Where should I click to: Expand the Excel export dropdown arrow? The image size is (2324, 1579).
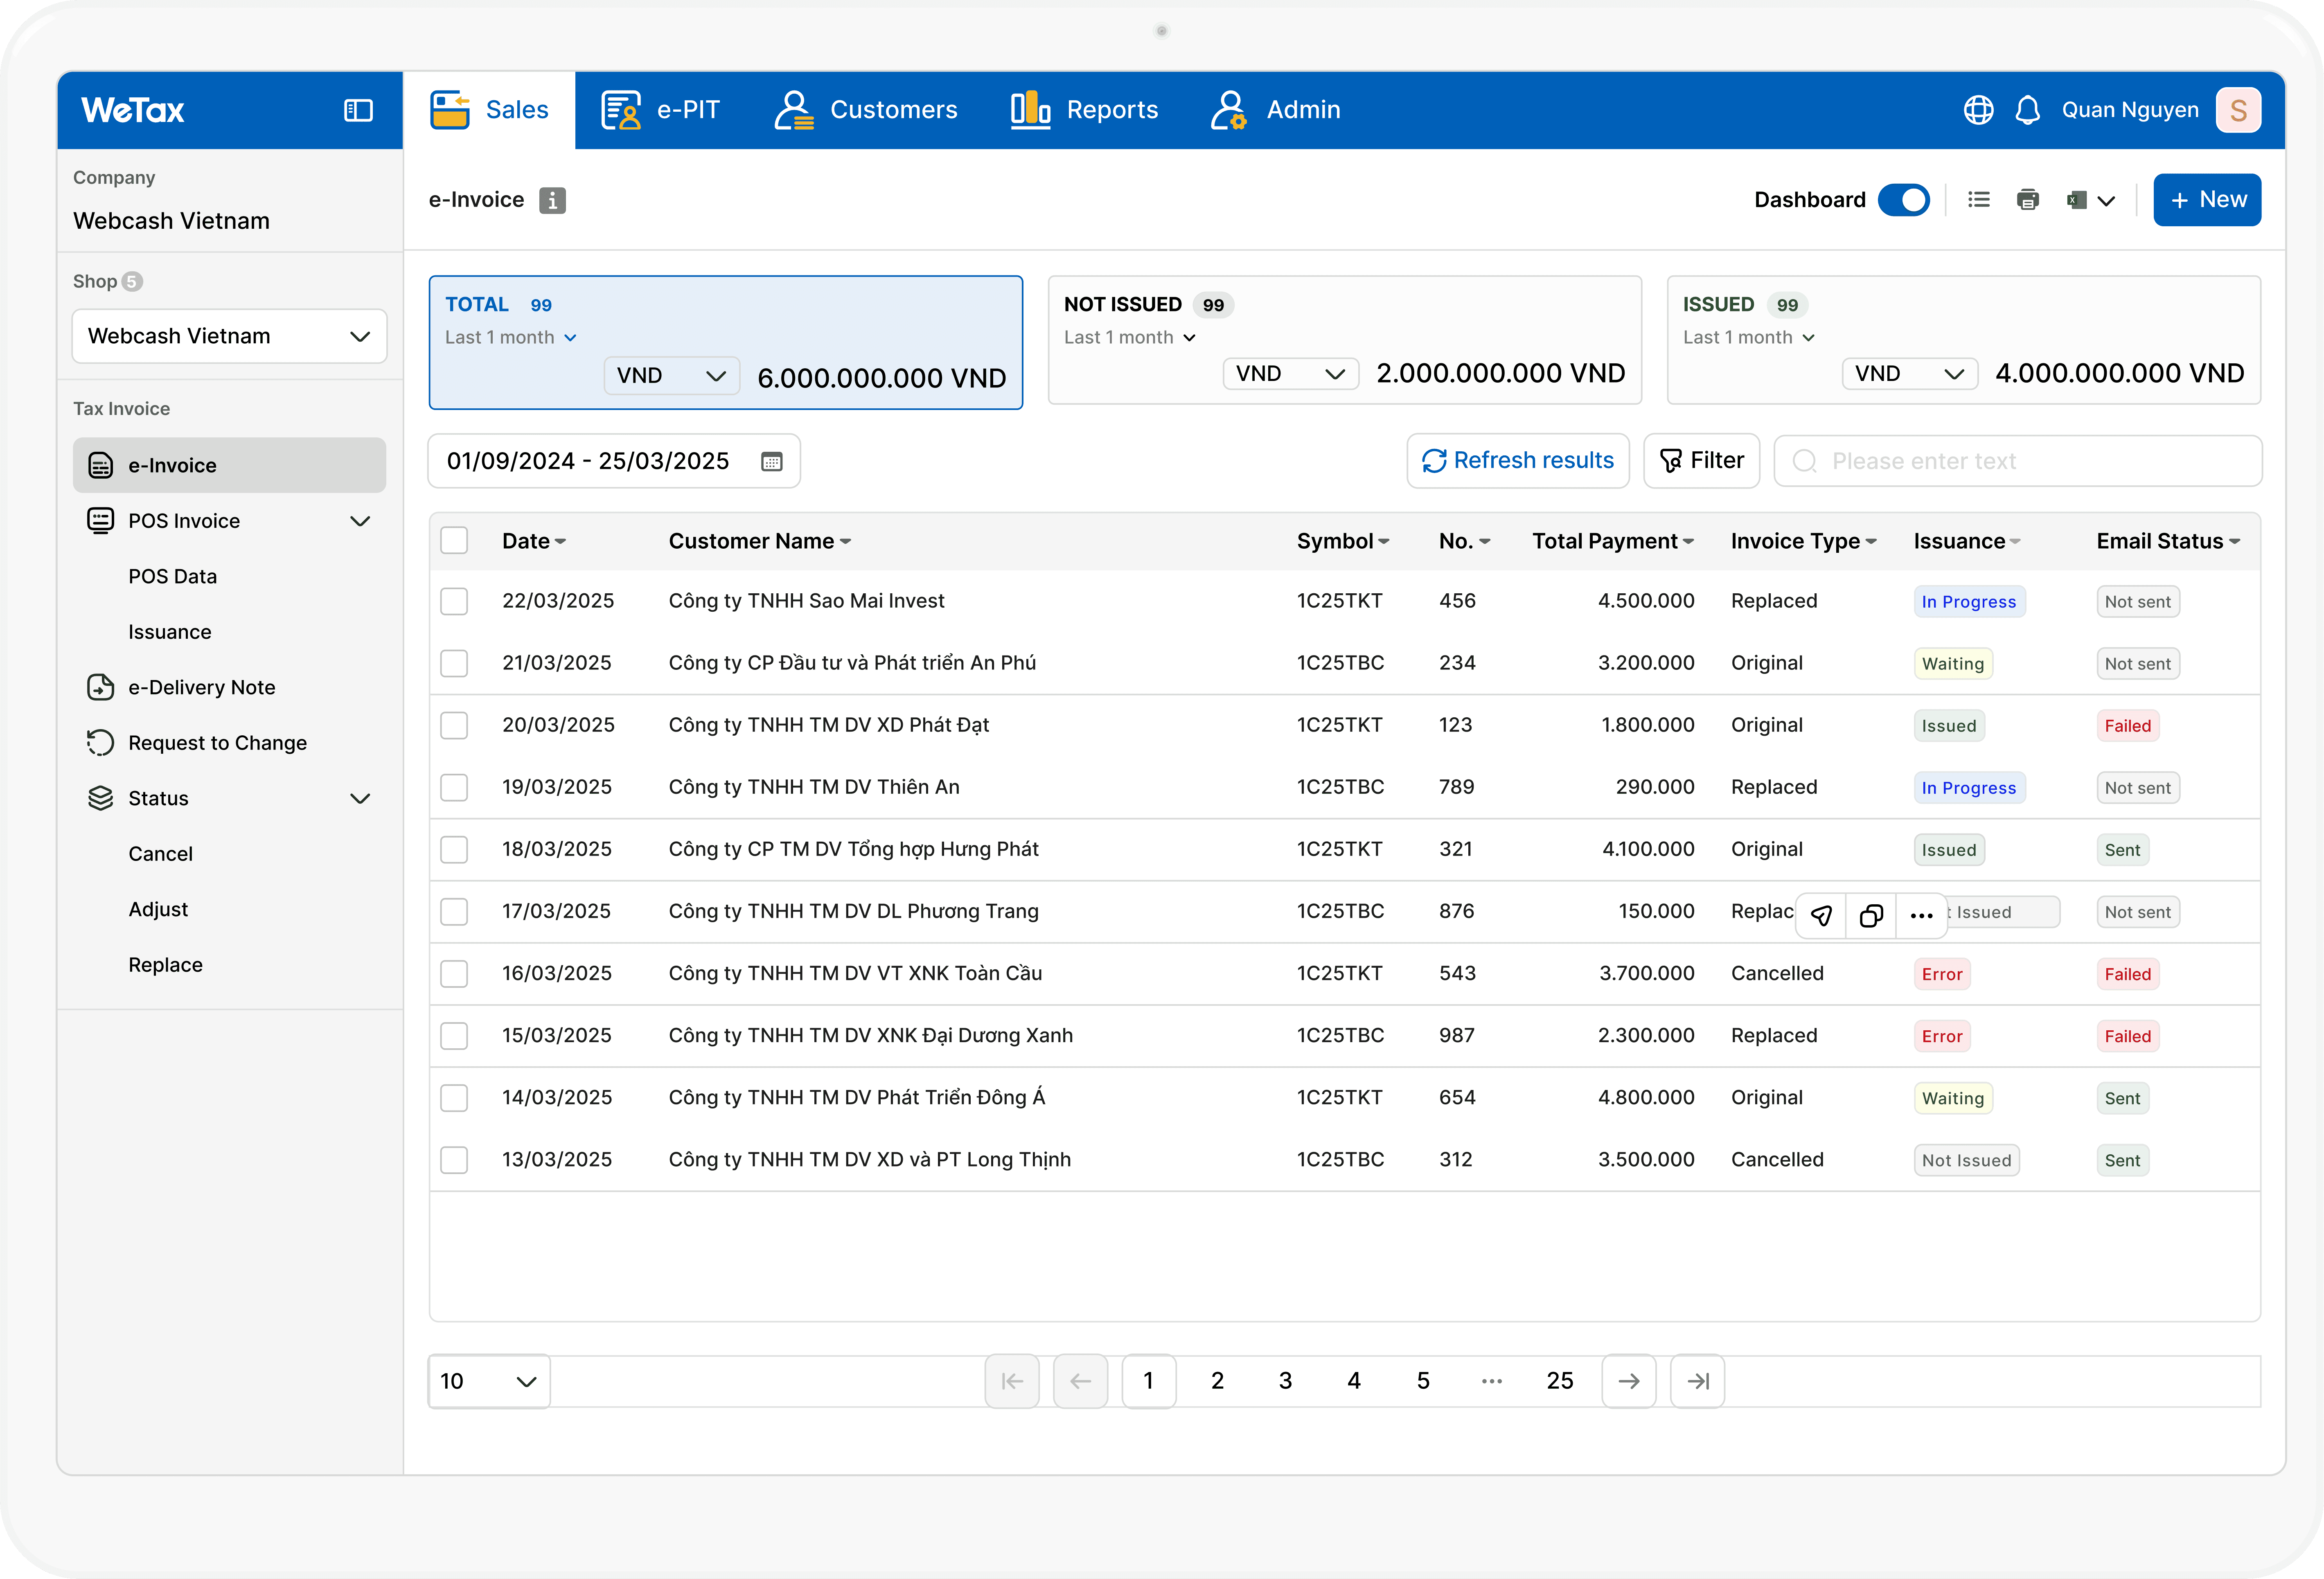(2106, 201)
